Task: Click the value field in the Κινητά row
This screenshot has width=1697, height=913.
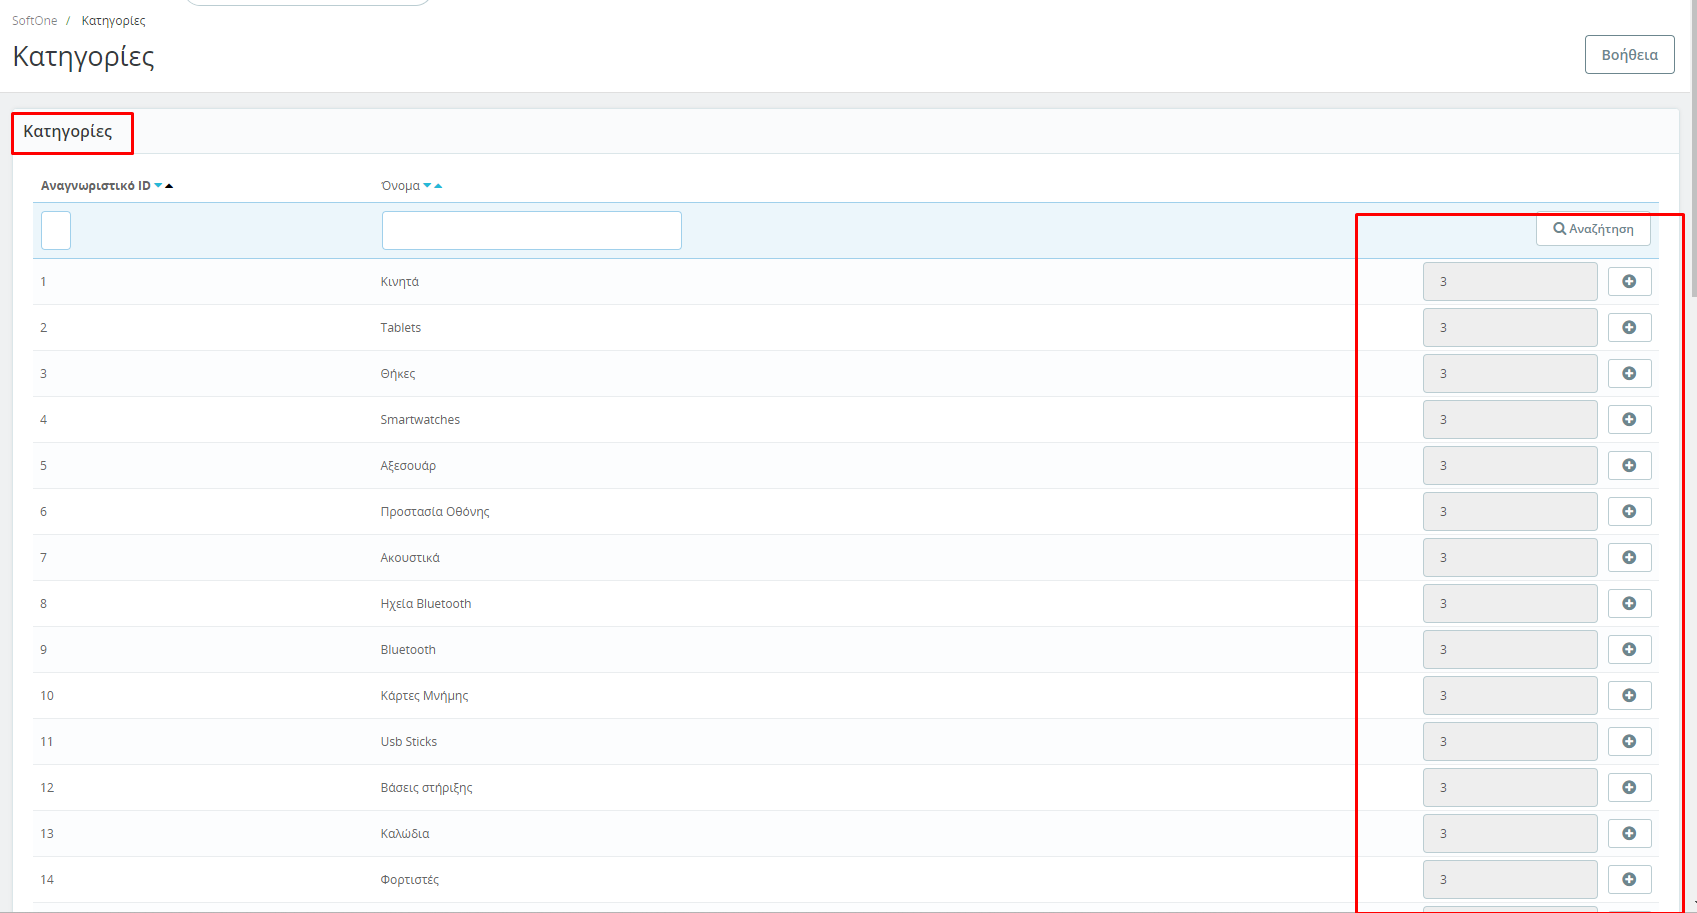Action: click(x=1510, y=282)
